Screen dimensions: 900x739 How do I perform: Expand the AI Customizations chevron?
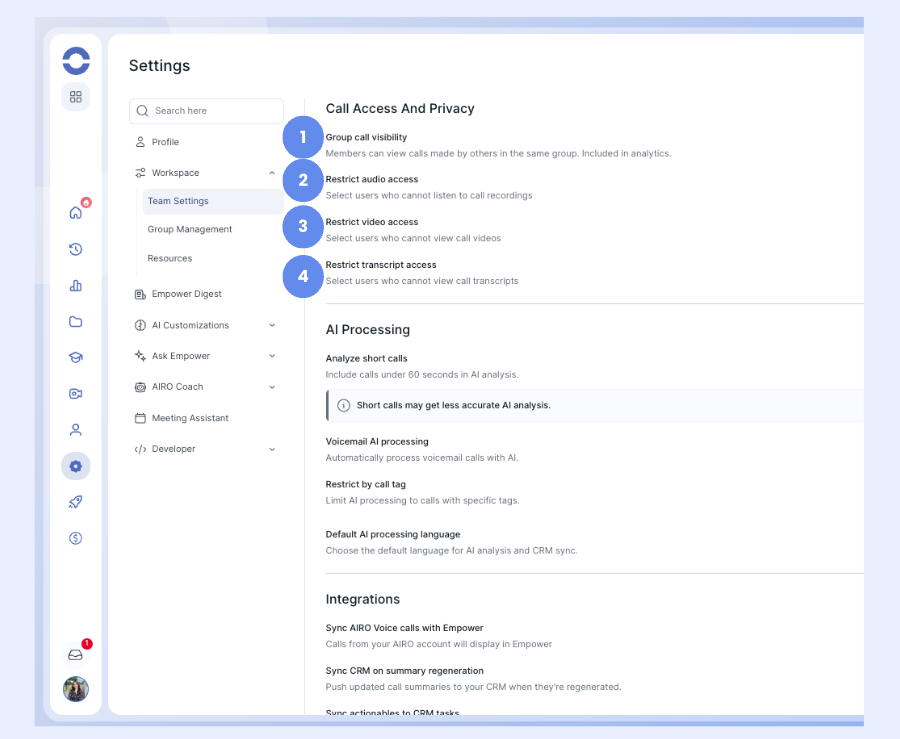tap(272, 325)
